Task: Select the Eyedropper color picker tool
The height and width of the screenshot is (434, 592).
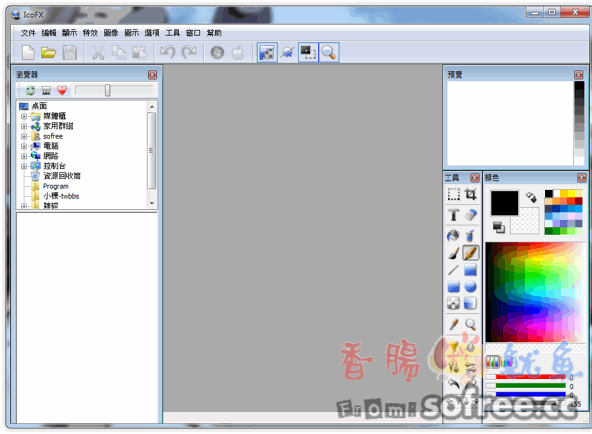Action: (x=453, y=324)
